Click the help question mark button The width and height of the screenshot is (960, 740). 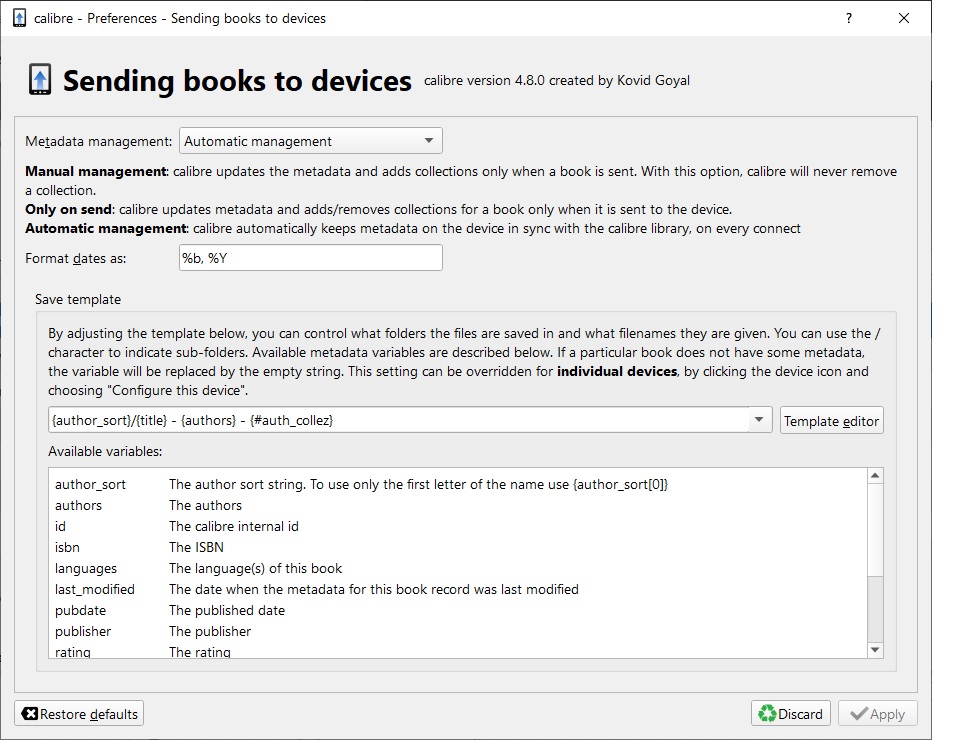tap(849, 18)
